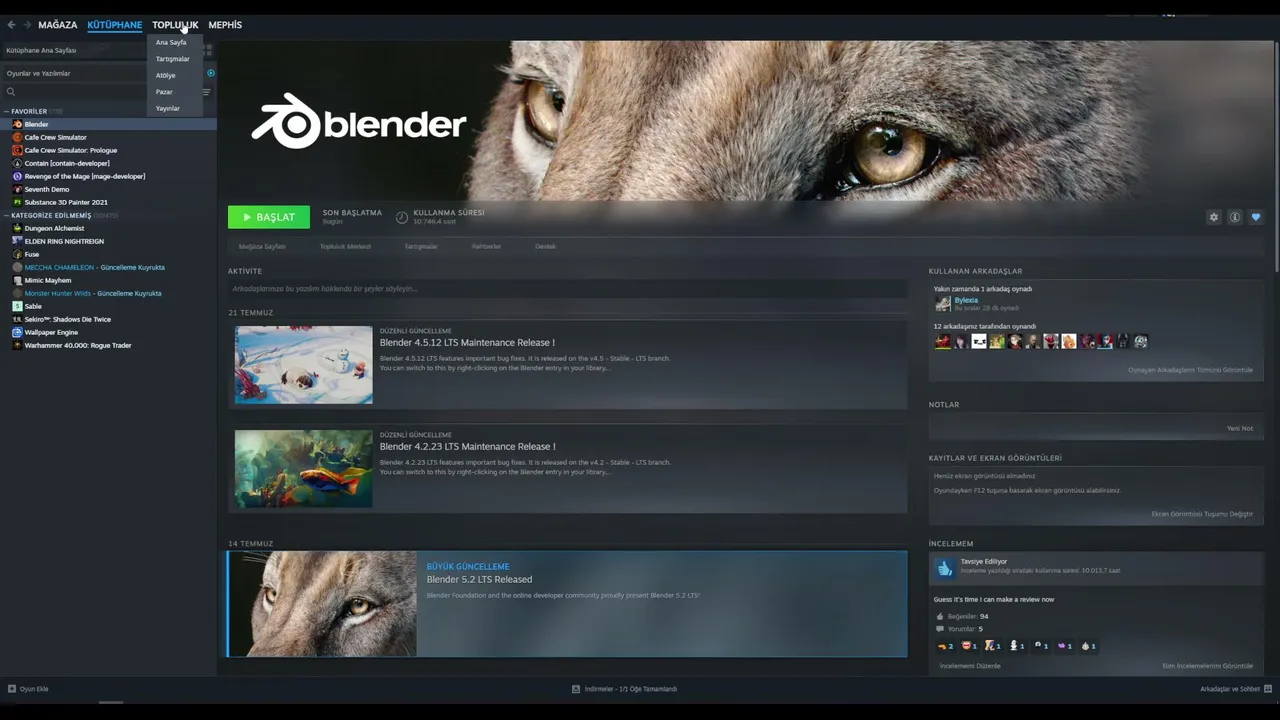Open Blender 5.2 LTS Released thumbnail
The width and height of the screenshot is (1280, 720).
click(x=322, y=604)
